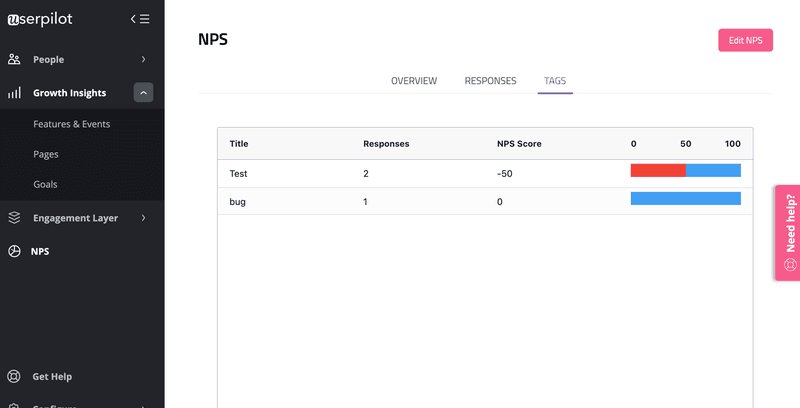The width and height of the screenshot is (800, 408).
Task: Select the Tags tab
Action: tap(555, 81)
